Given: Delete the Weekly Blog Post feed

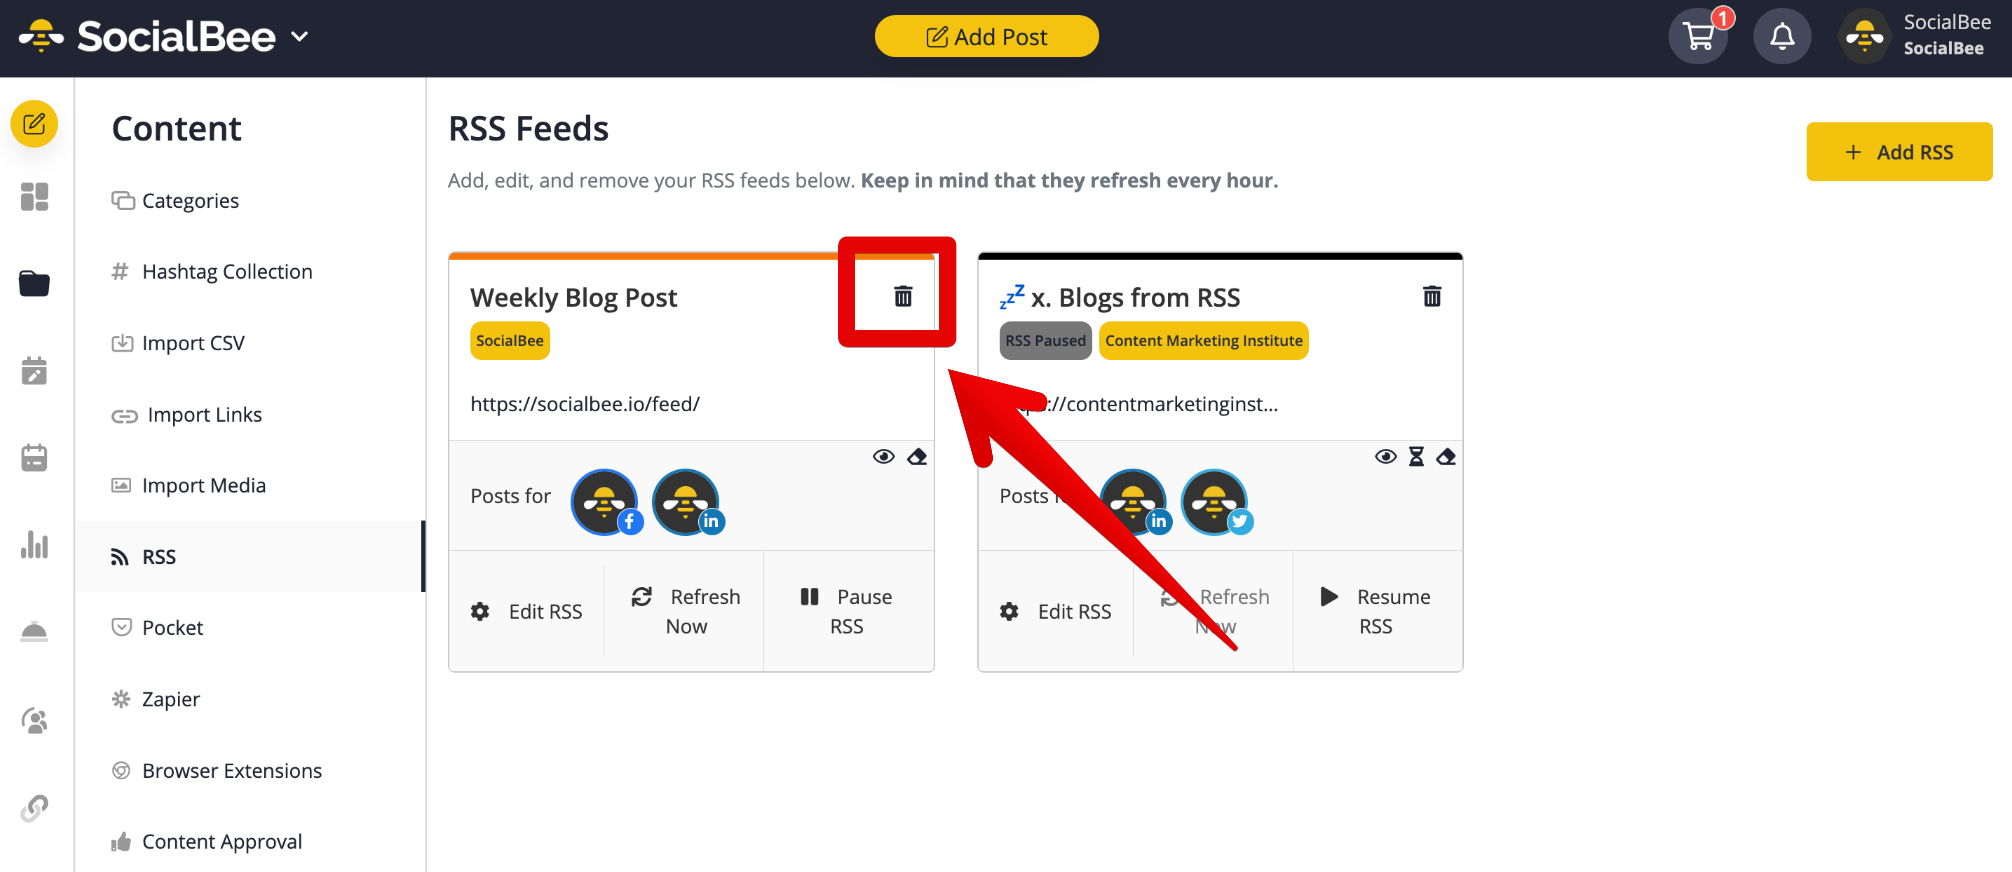Looking at the screenshot, I should tap(903, 296).
